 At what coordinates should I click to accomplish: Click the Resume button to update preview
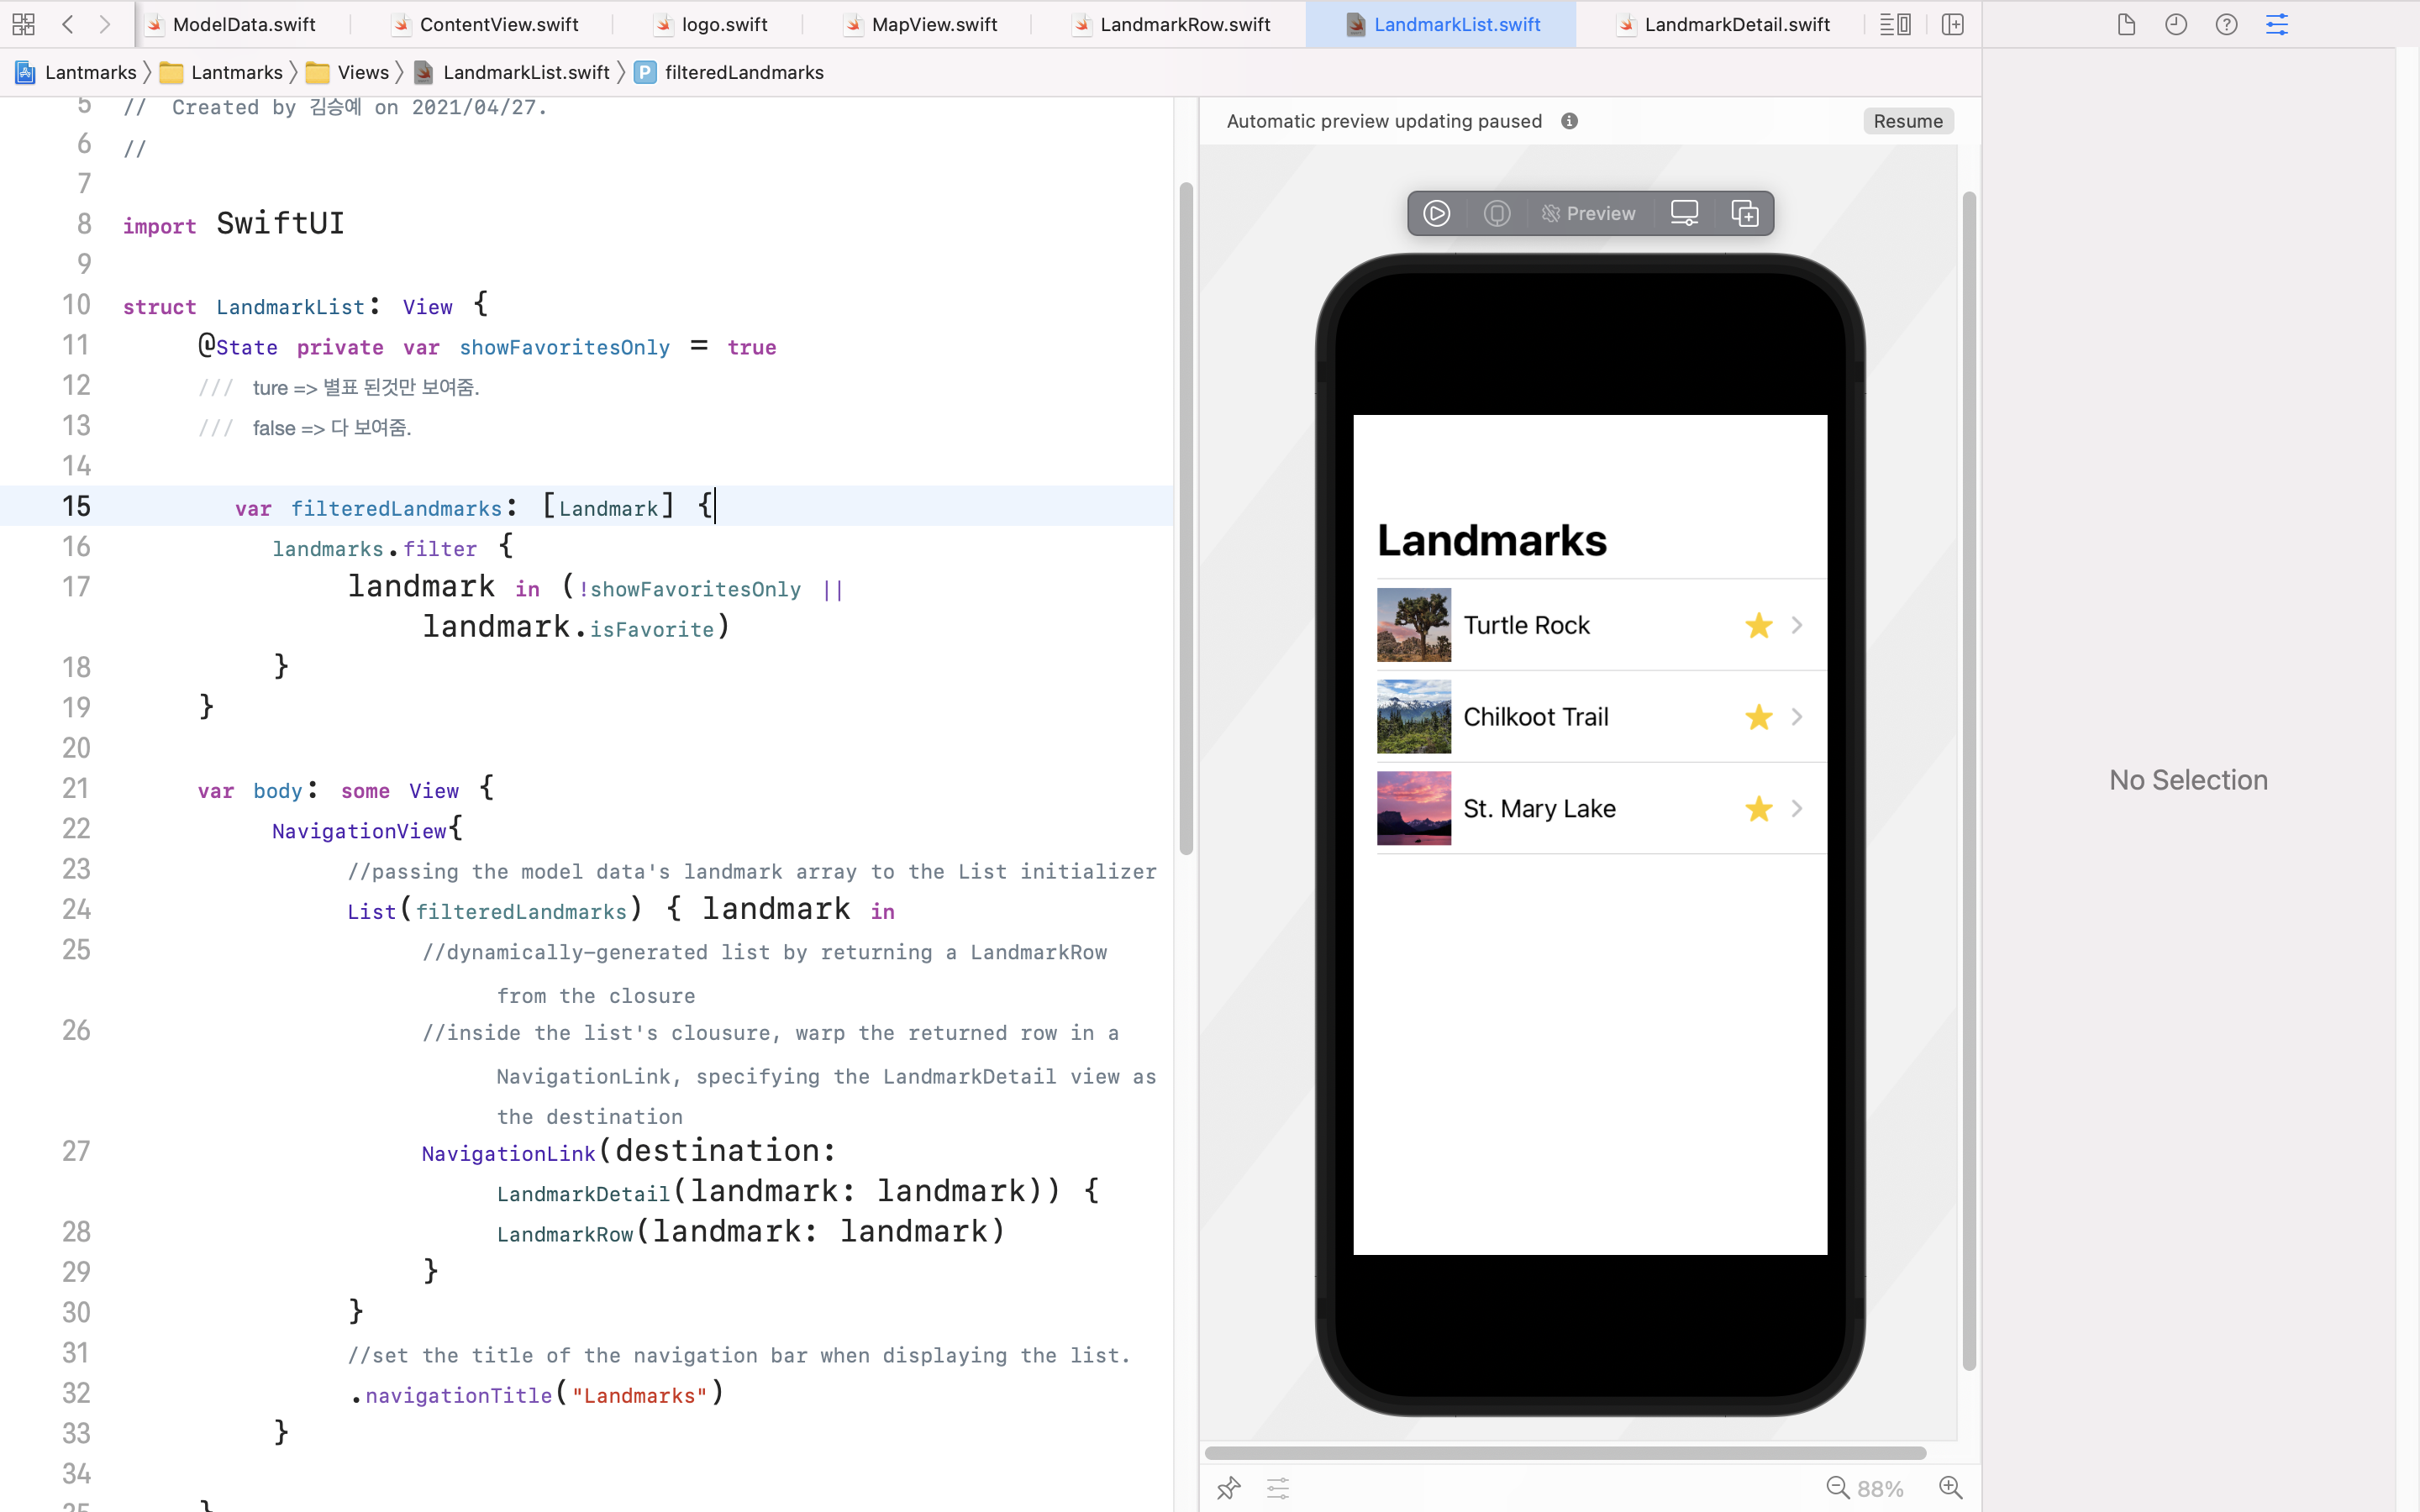coord(1907,120)
